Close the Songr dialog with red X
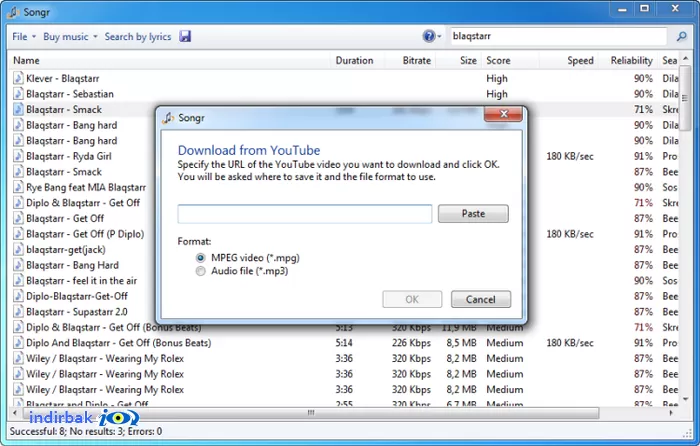The width and height of the screenshot is (700, 446). (x=503, y=114)
